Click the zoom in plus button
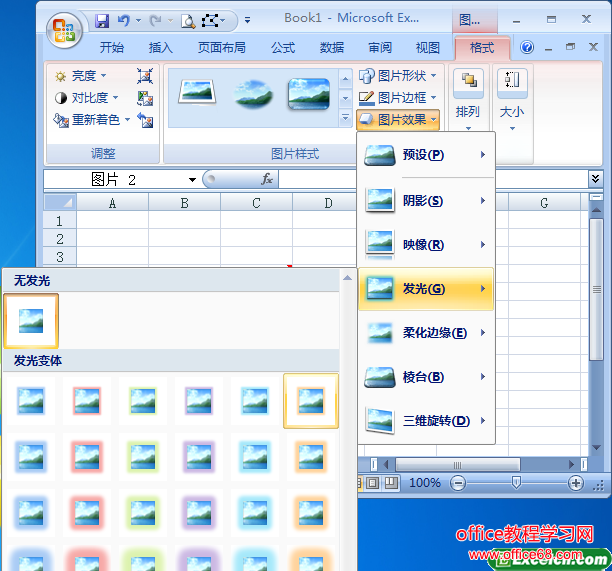 pos(575,483)
